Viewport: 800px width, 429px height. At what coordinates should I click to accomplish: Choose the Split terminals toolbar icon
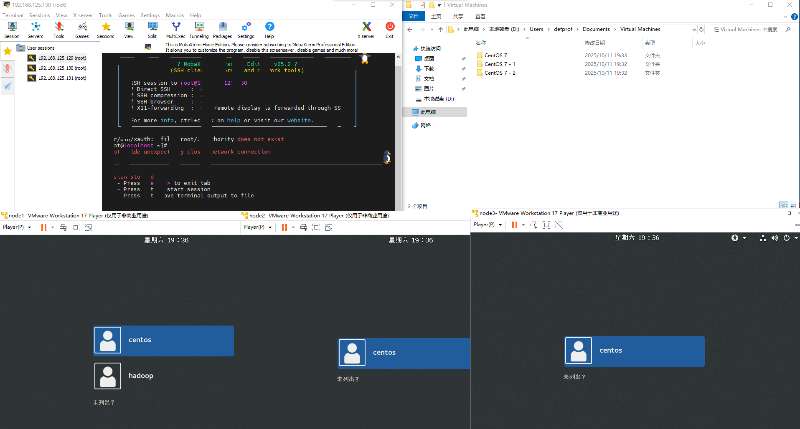tap(152, 30)
